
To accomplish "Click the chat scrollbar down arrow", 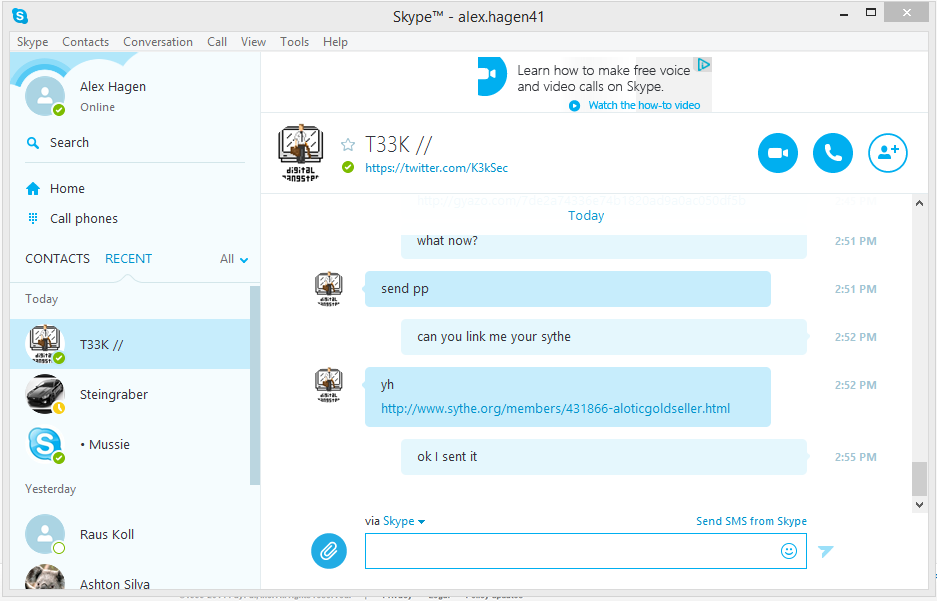I will coord(919,505).
